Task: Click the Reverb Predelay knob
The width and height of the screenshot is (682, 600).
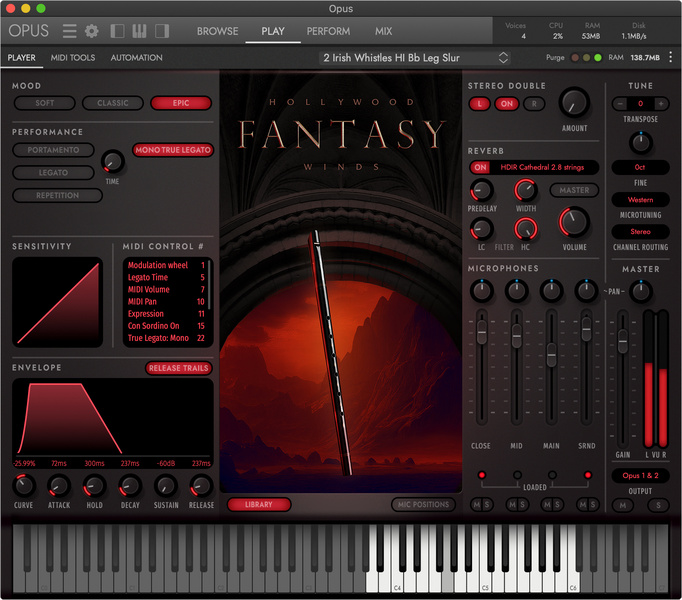Action: [481, 191]
